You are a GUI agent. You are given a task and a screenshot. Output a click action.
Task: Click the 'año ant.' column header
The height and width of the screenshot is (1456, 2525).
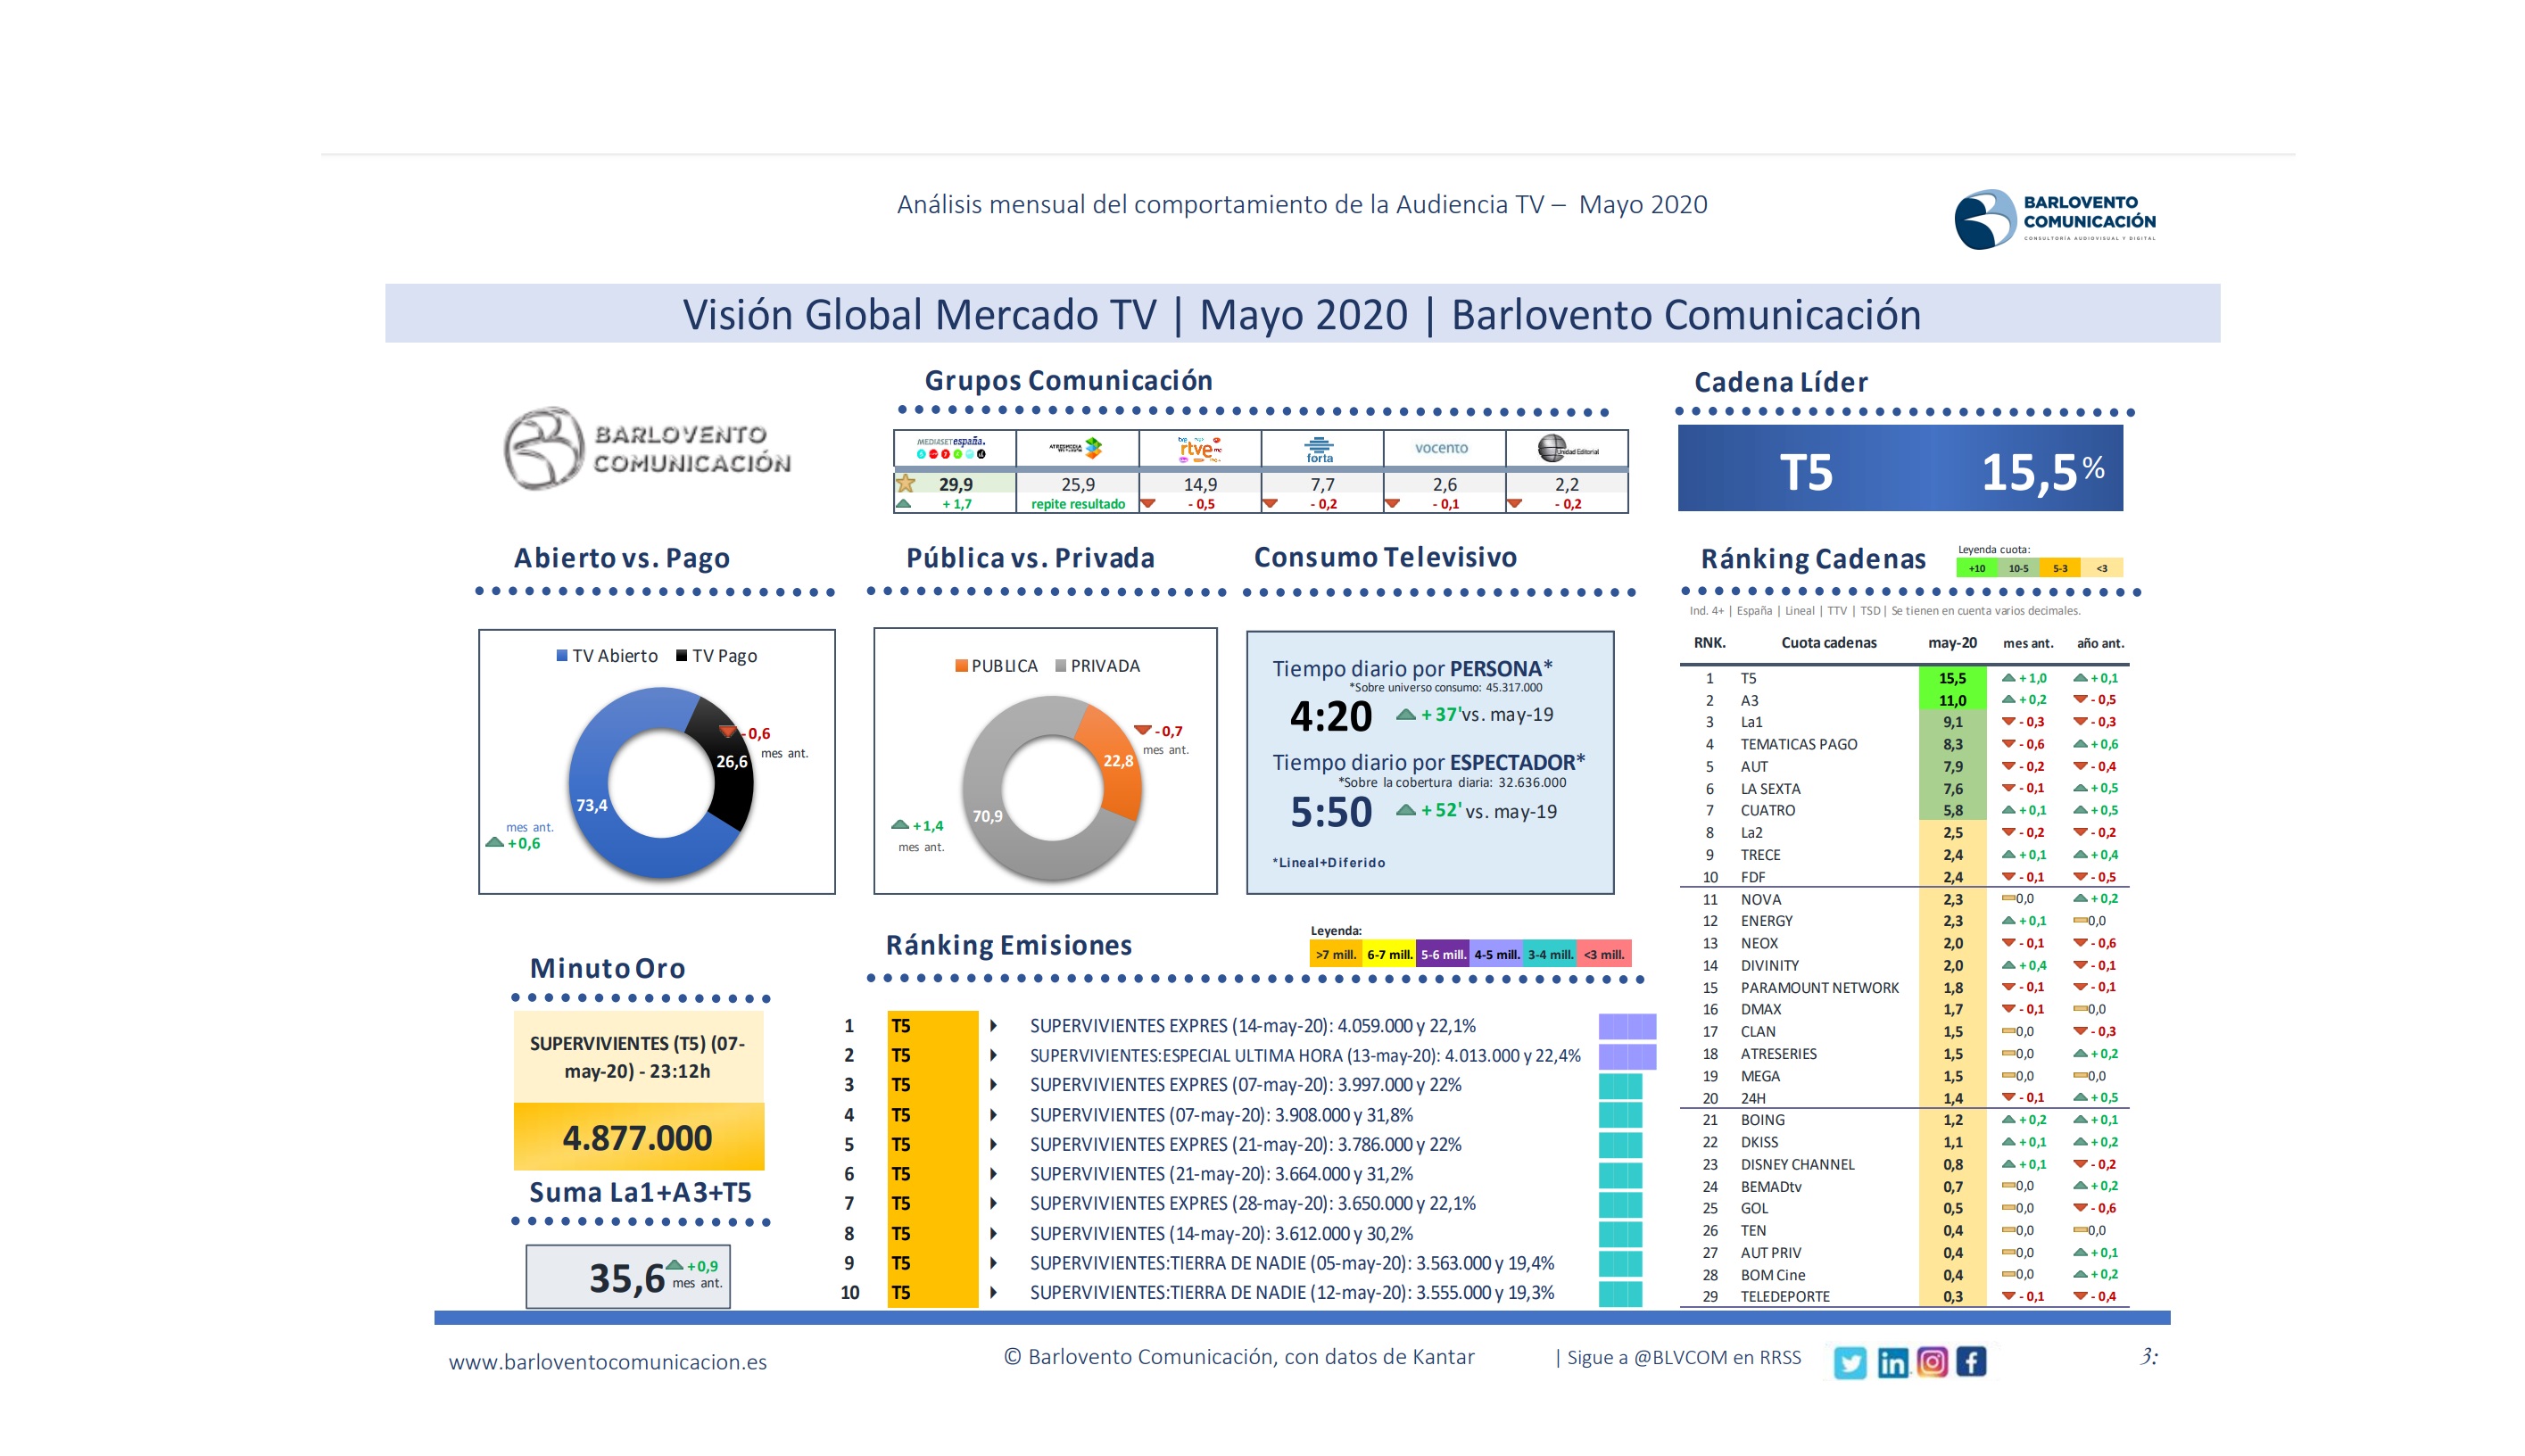click(x=2100, y=643)
